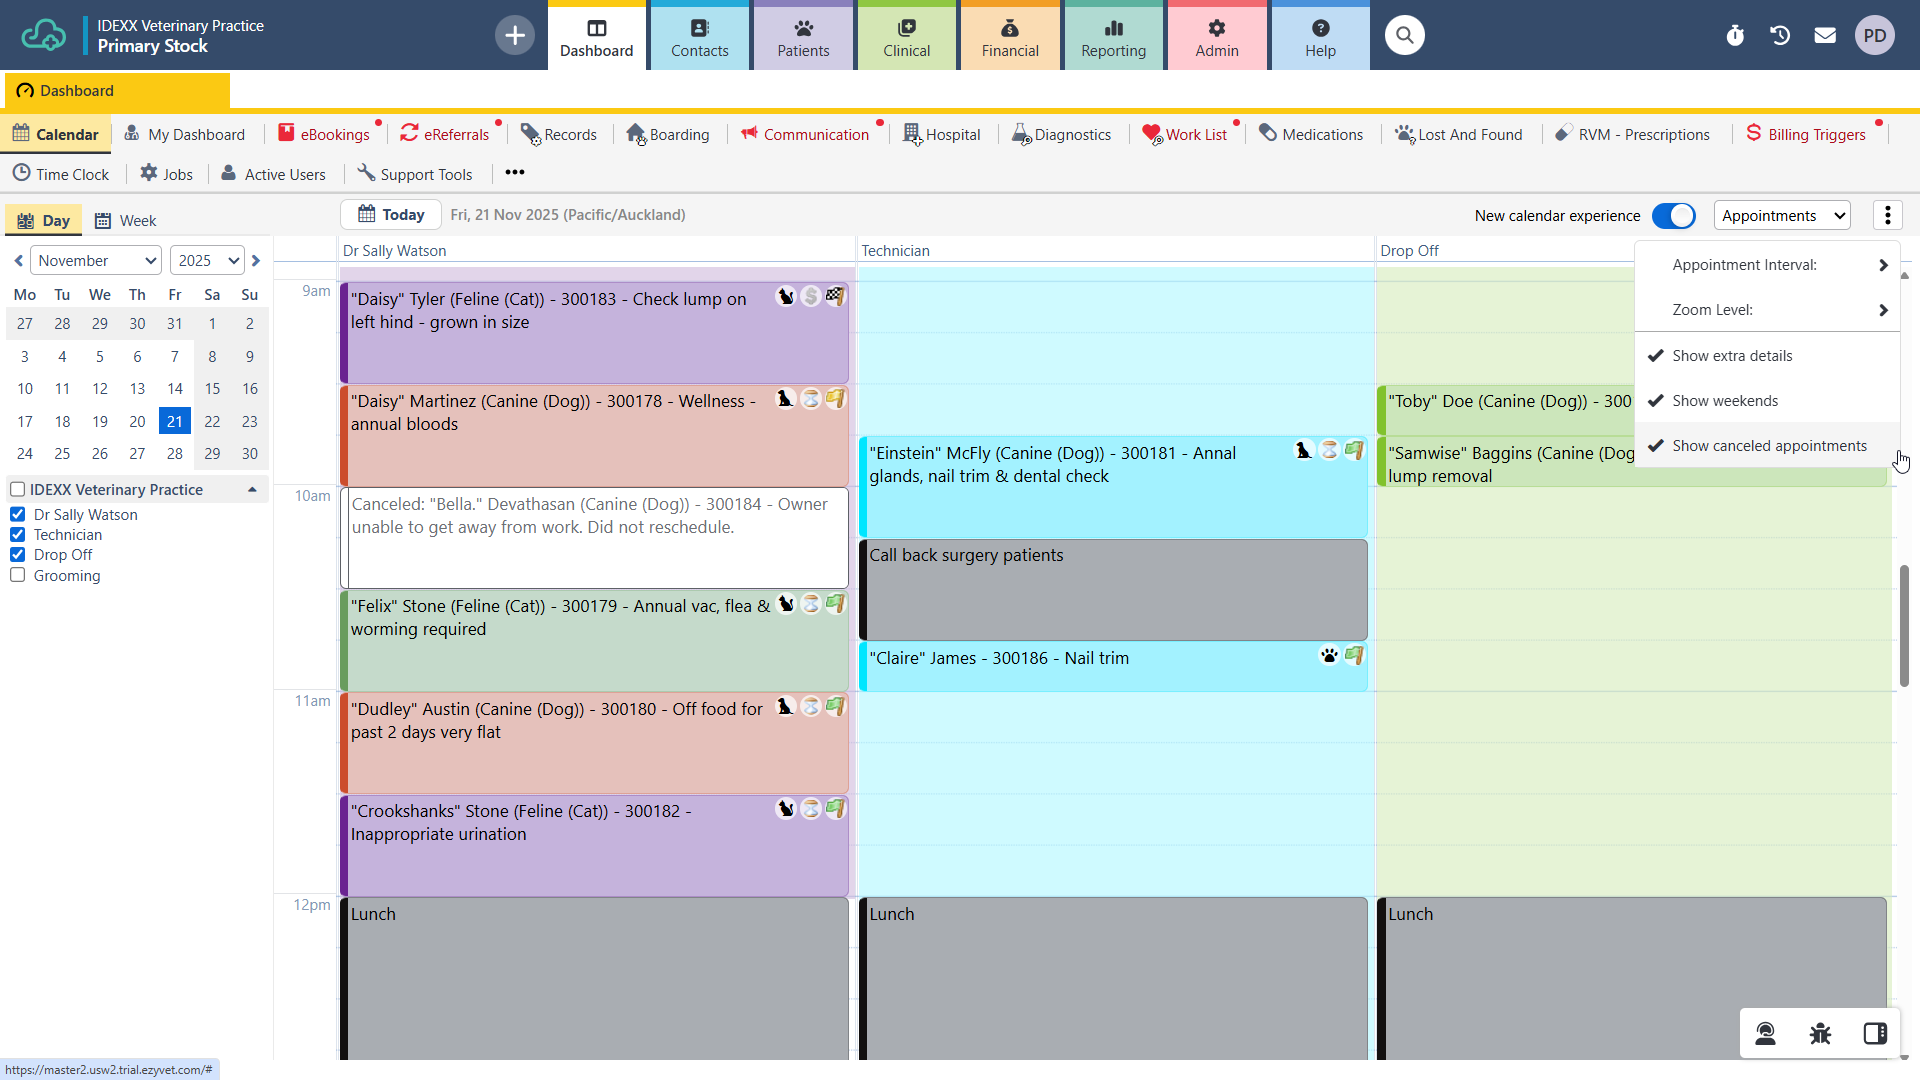Open the November month dropdown
This screenshot has height=1080, width=1920.
pos(96,261)
